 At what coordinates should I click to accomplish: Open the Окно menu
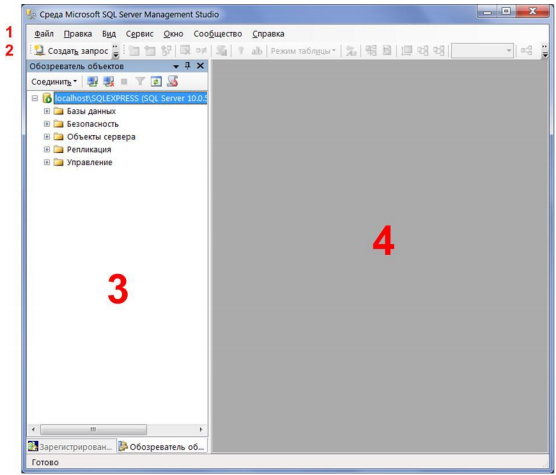[x=173, y=34]
